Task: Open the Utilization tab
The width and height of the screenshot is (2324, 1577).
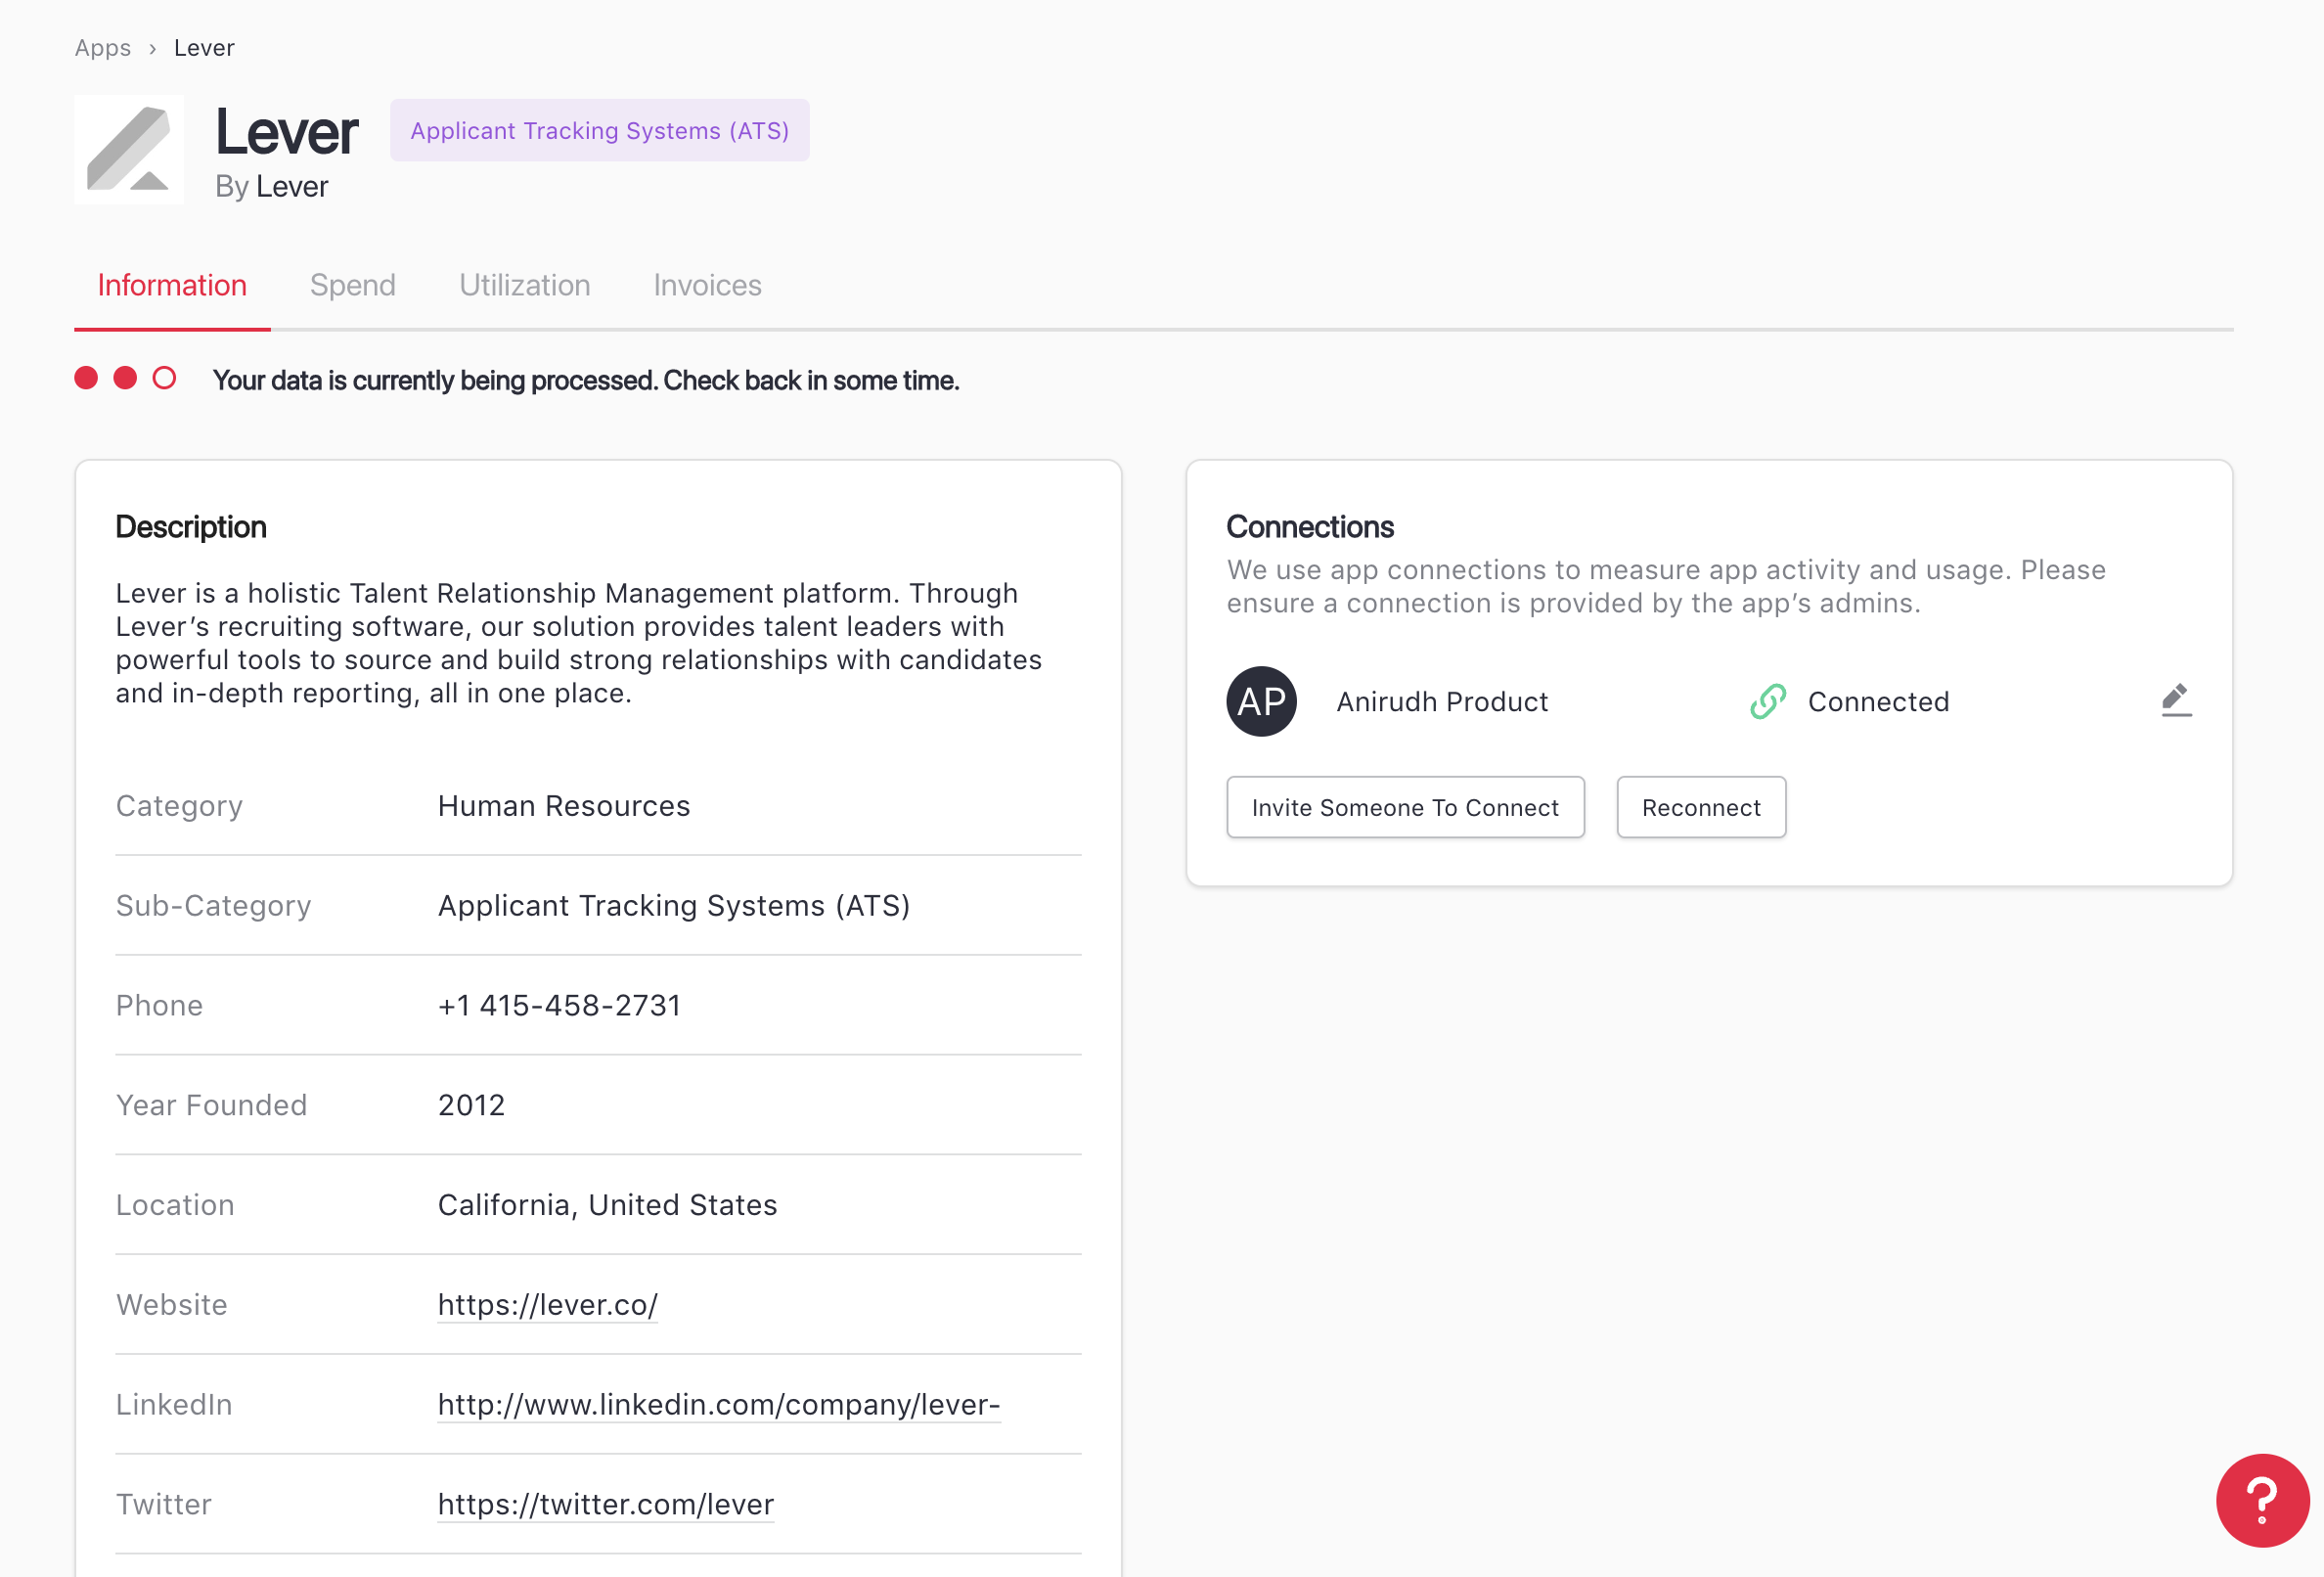Action: (524, 285)
